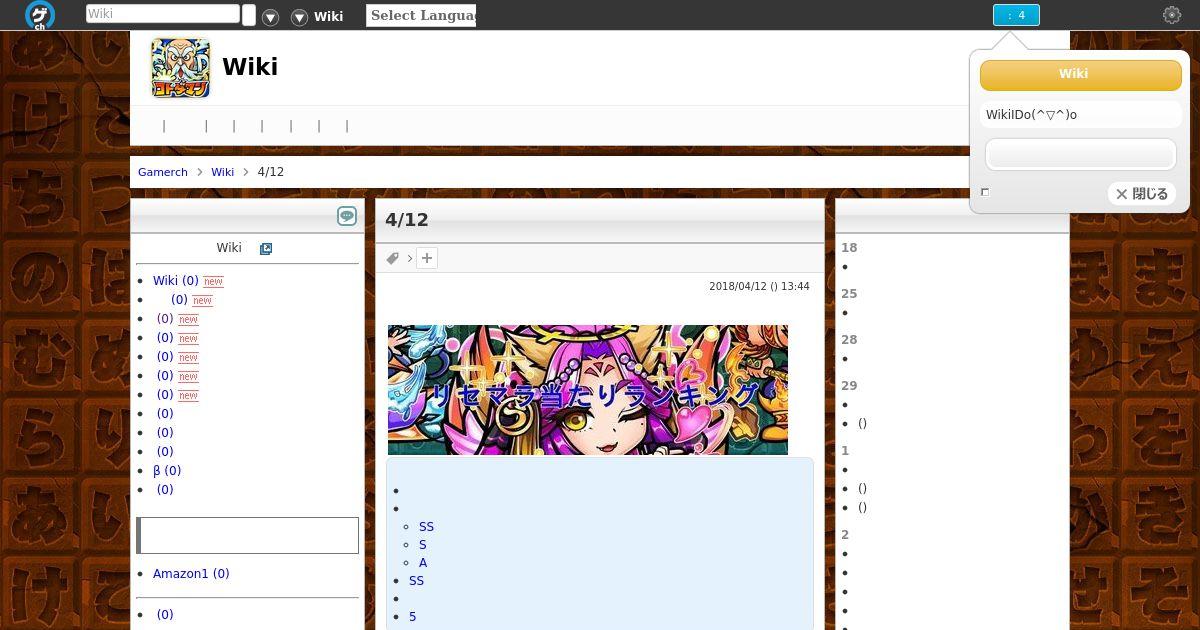The image size is (1200, 630).
Task: Click the empty bordered box in the left sidebar
Action: click(x=248, y=535)
